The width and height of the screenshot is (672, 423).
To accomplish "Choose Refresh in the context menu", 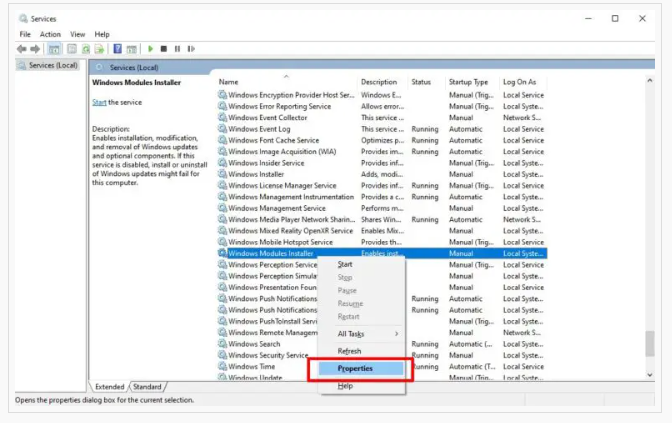I will [361, 351].
